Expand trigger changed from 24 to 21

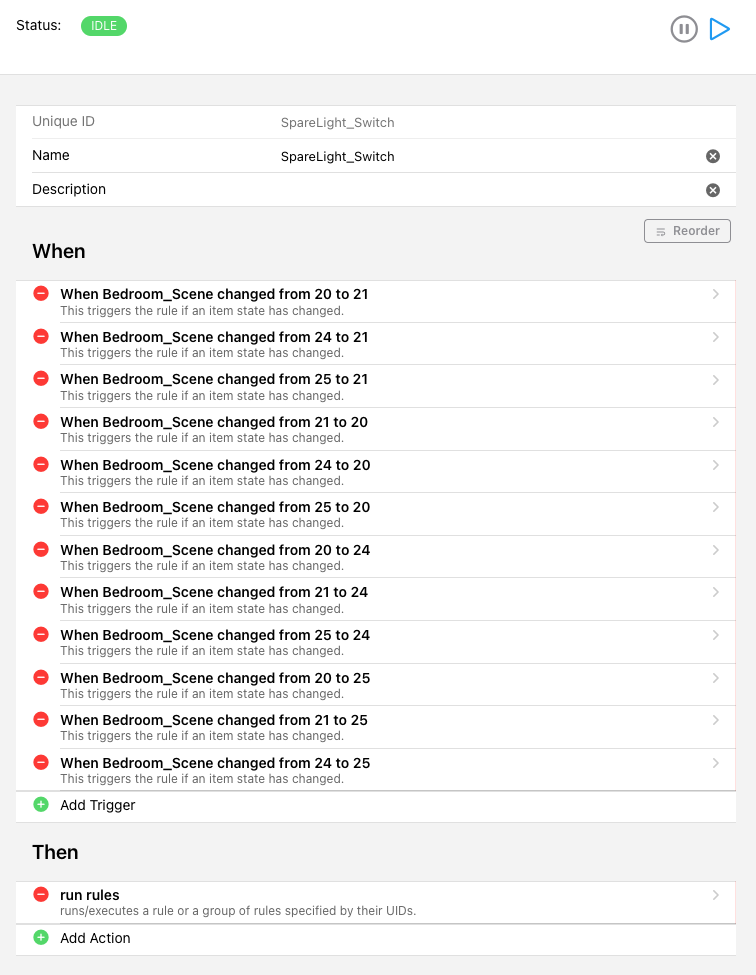tap(715, 337)
